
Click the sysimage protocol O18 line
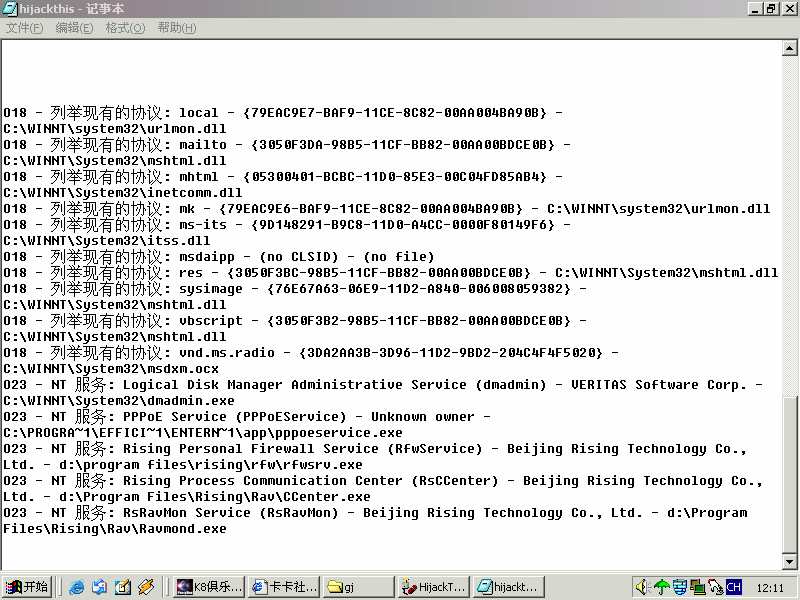(295, 289)
